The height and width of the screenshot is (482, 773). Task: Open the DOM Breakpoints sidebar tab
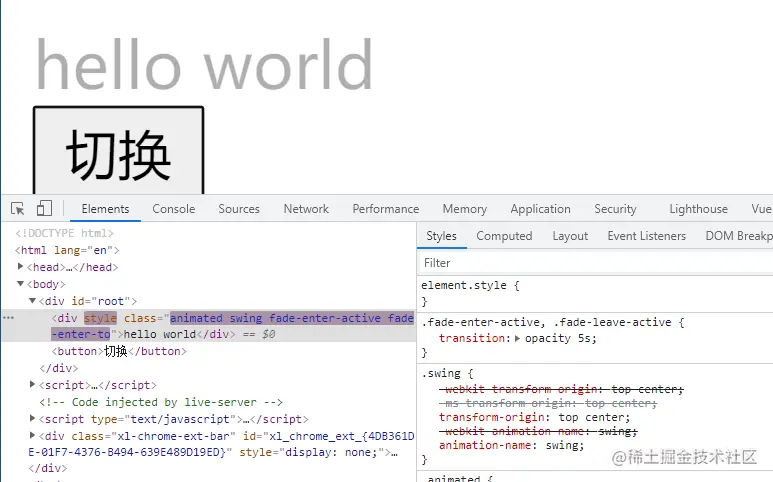(x=738, y=236)
